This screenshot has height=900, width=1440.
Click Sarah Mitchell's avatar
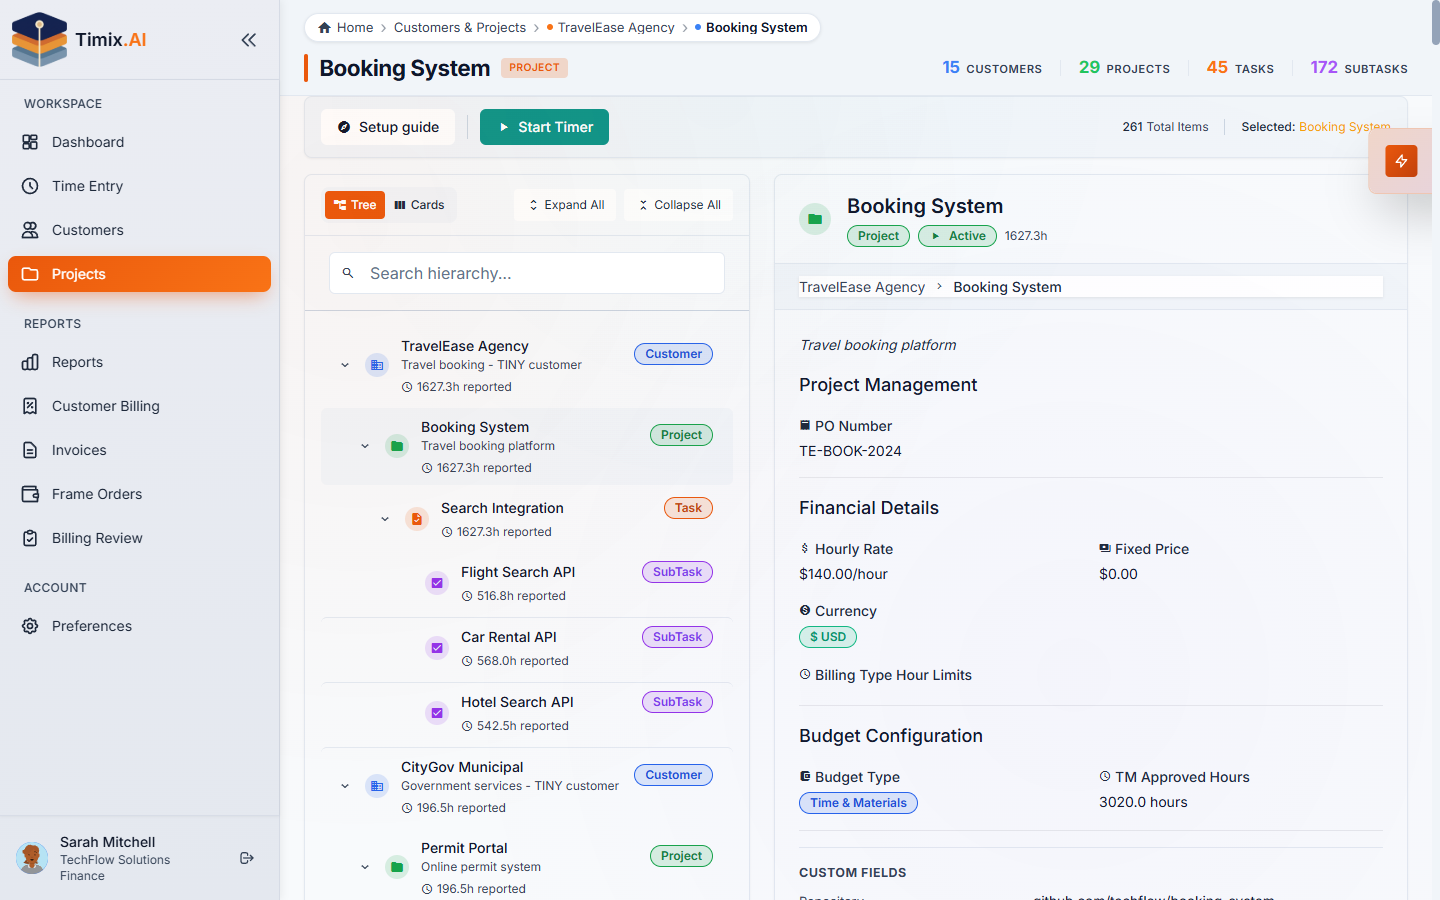[x=32, y=858]
